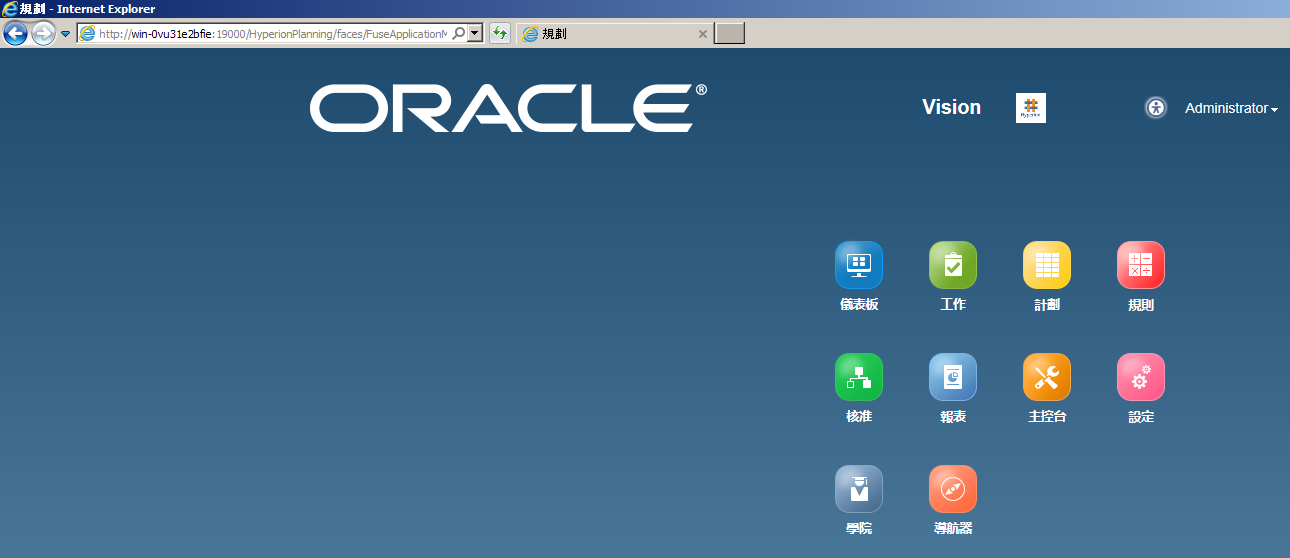
Task: Click the Internet Explorer window title
Action: click(x=87, y=9)
